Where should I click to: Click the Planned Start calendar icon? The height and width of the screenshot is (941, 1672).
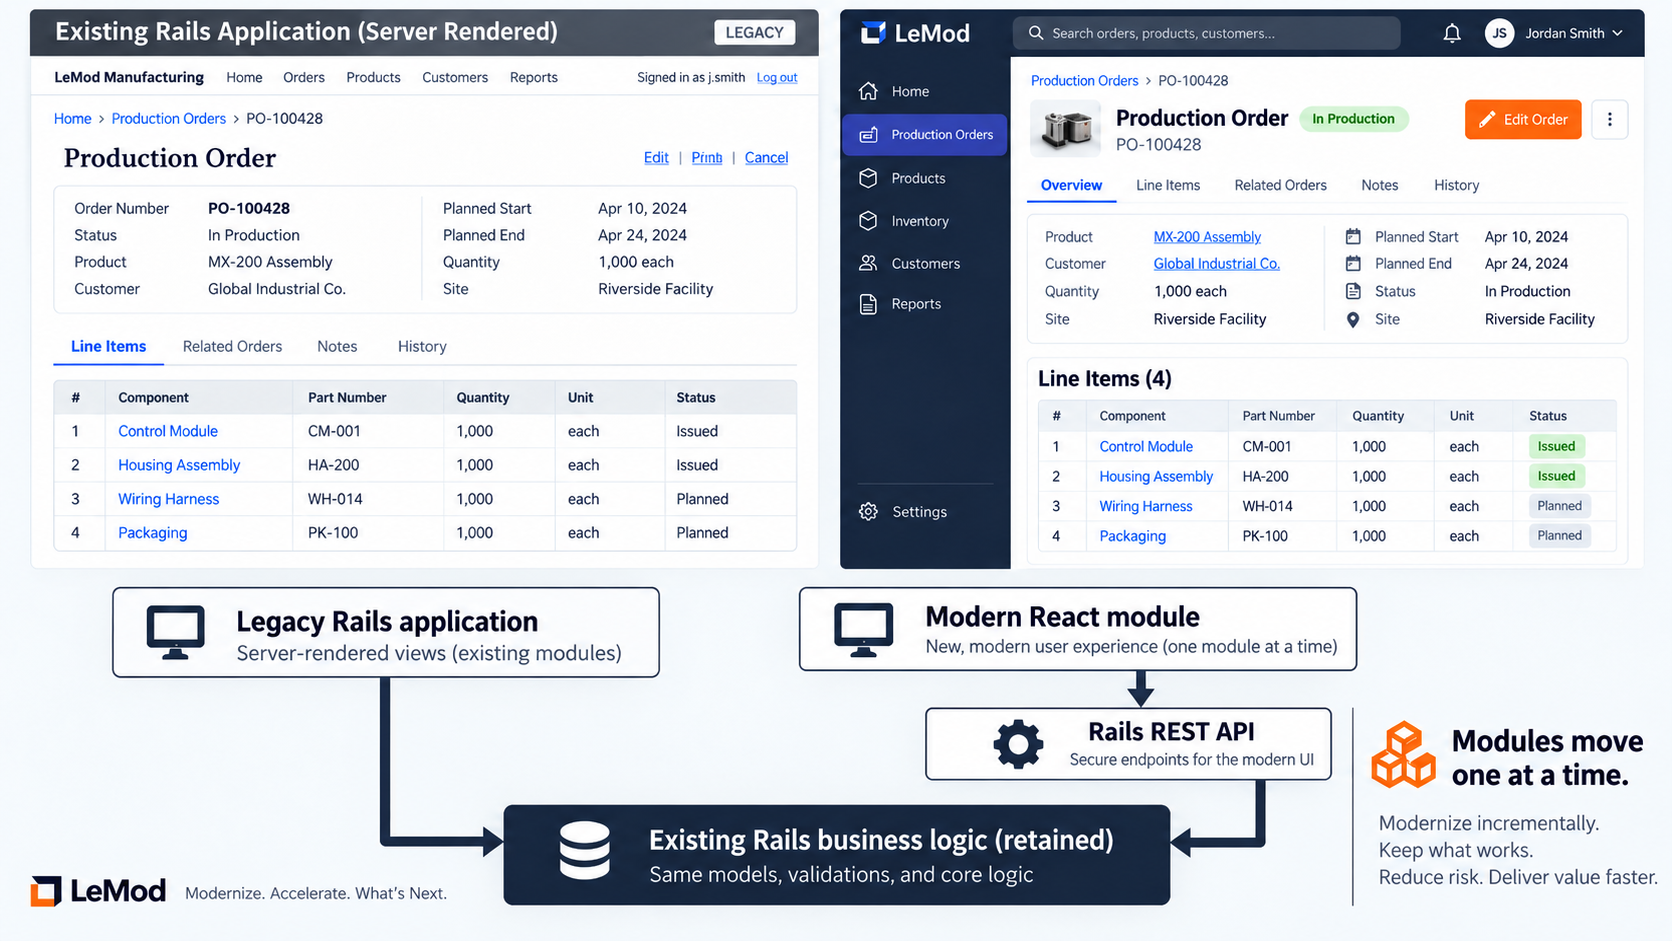click(1353, 237)
